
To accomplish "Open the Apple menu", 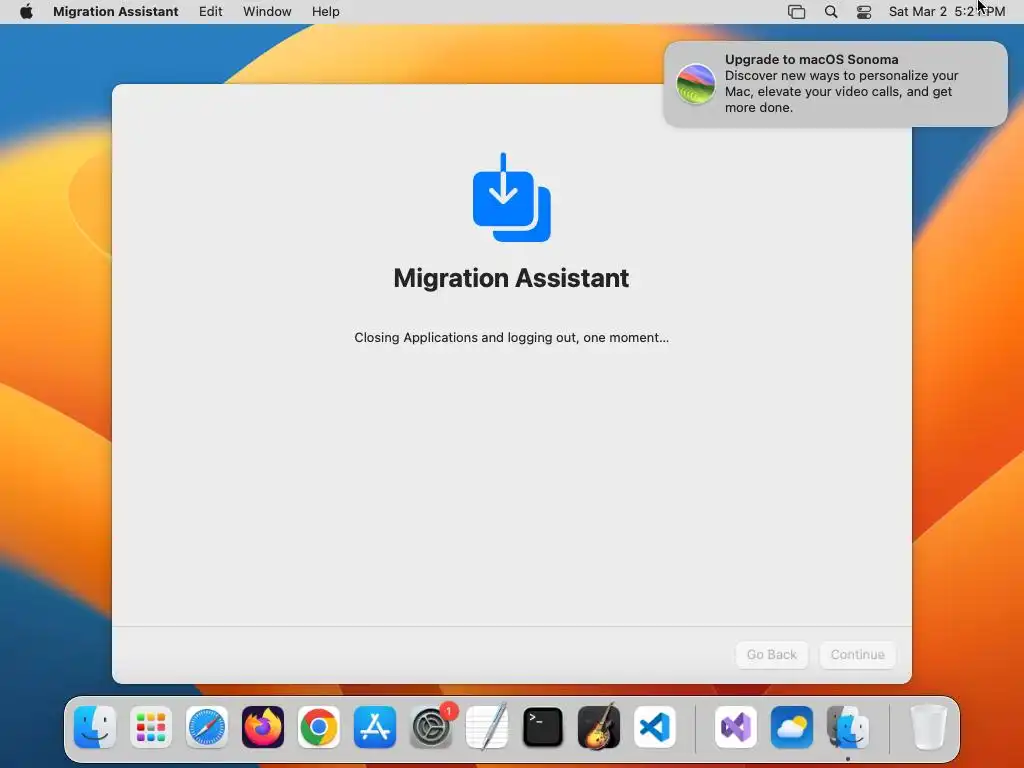I will click(x=26, y=12).
